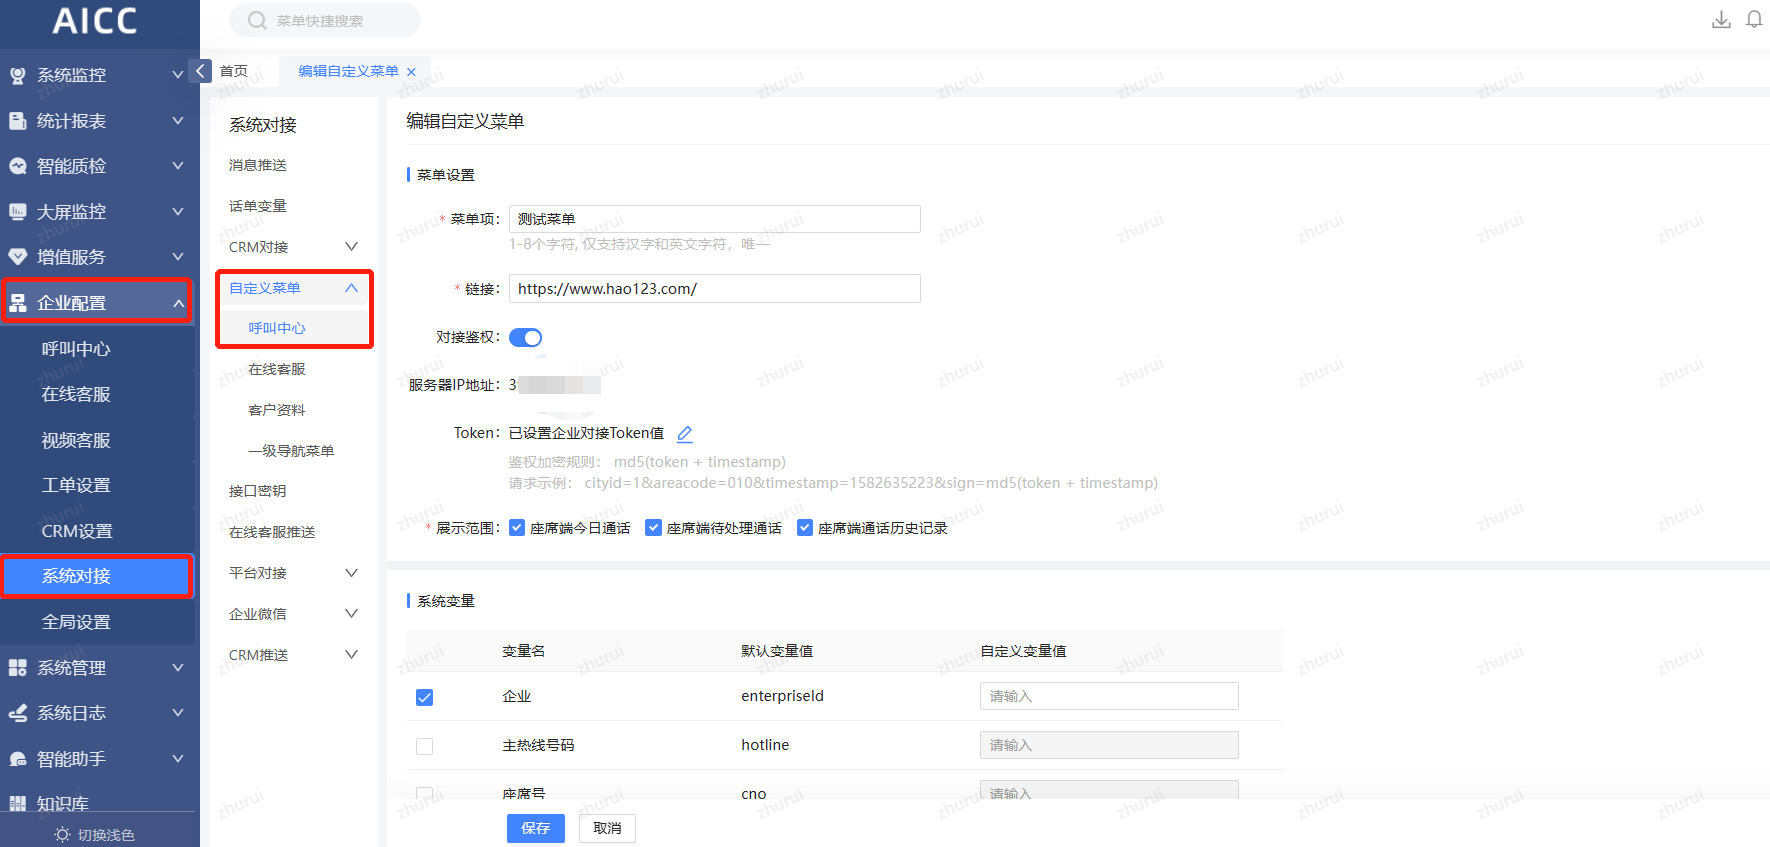Uncheck the 企业 variable checkbox
Viewport: 1770px width, 847px height.
(x=424, y=697)
